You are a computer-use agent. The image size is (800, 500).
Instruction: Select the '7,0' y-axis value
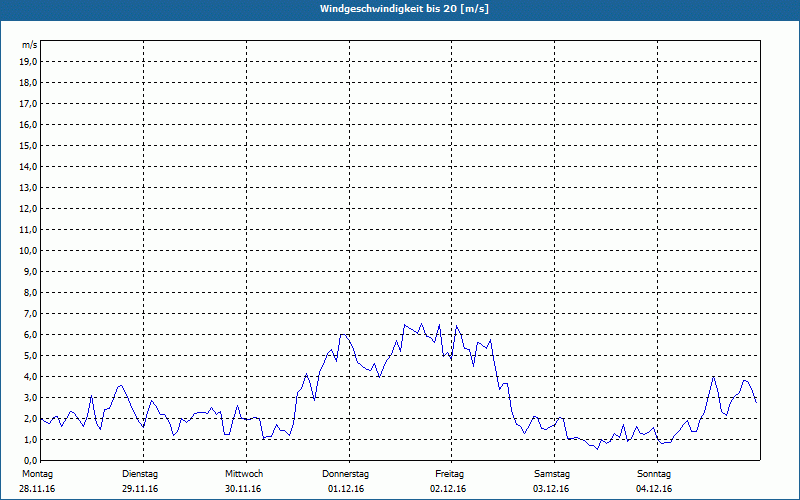(x=31, y=313)
